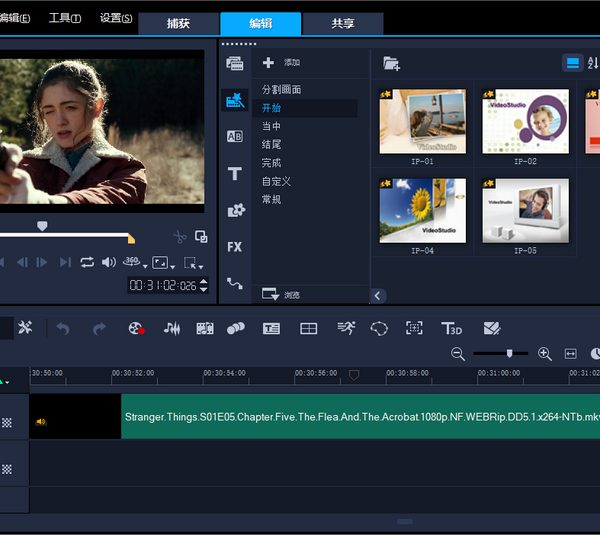Open the 3D Title editor tool

[452, 328]
